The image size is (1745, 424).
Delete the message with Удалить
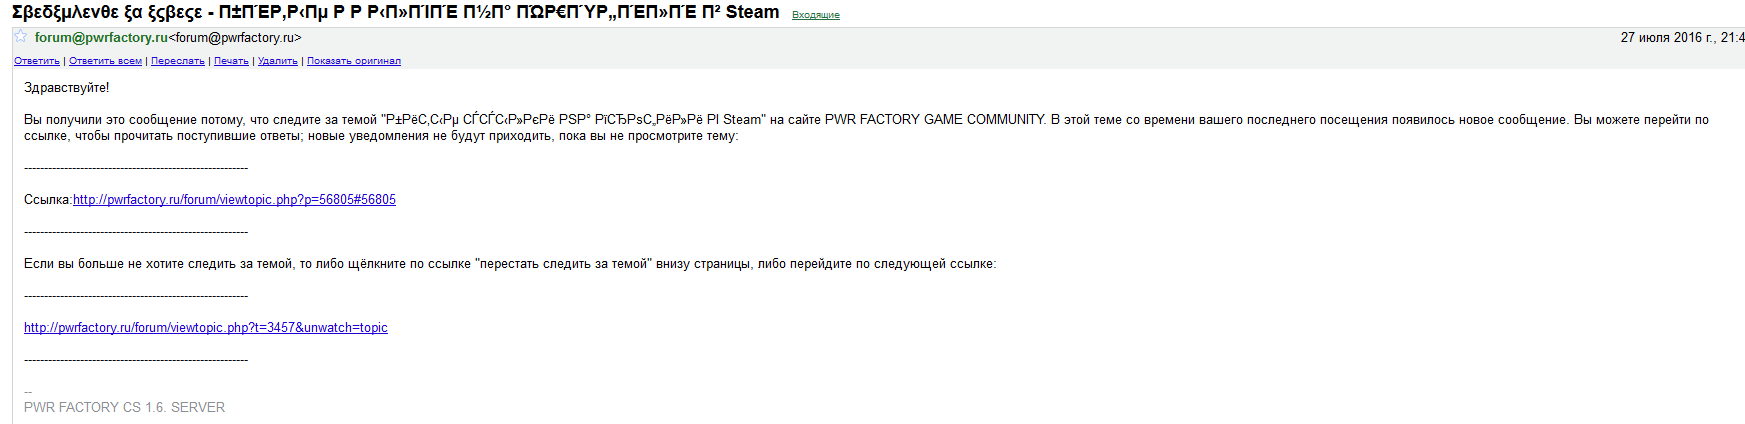(278, 61)
